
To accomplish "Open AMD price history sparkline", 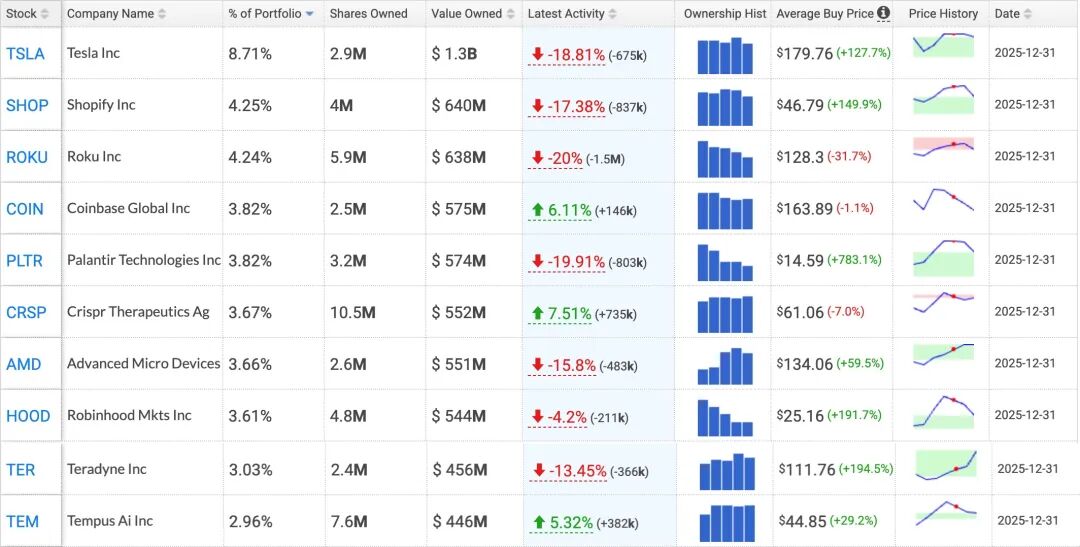I will click(944, 354).
